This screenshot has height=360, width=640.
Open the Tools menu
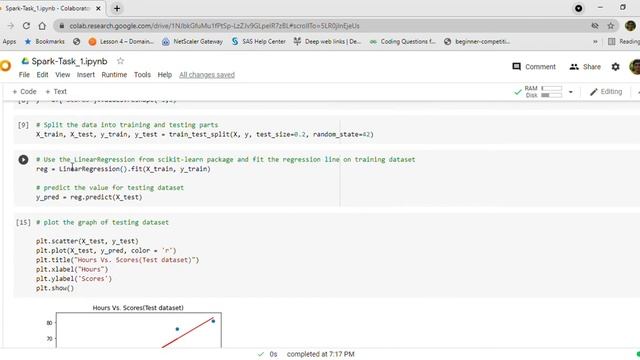tap(142, 75)
